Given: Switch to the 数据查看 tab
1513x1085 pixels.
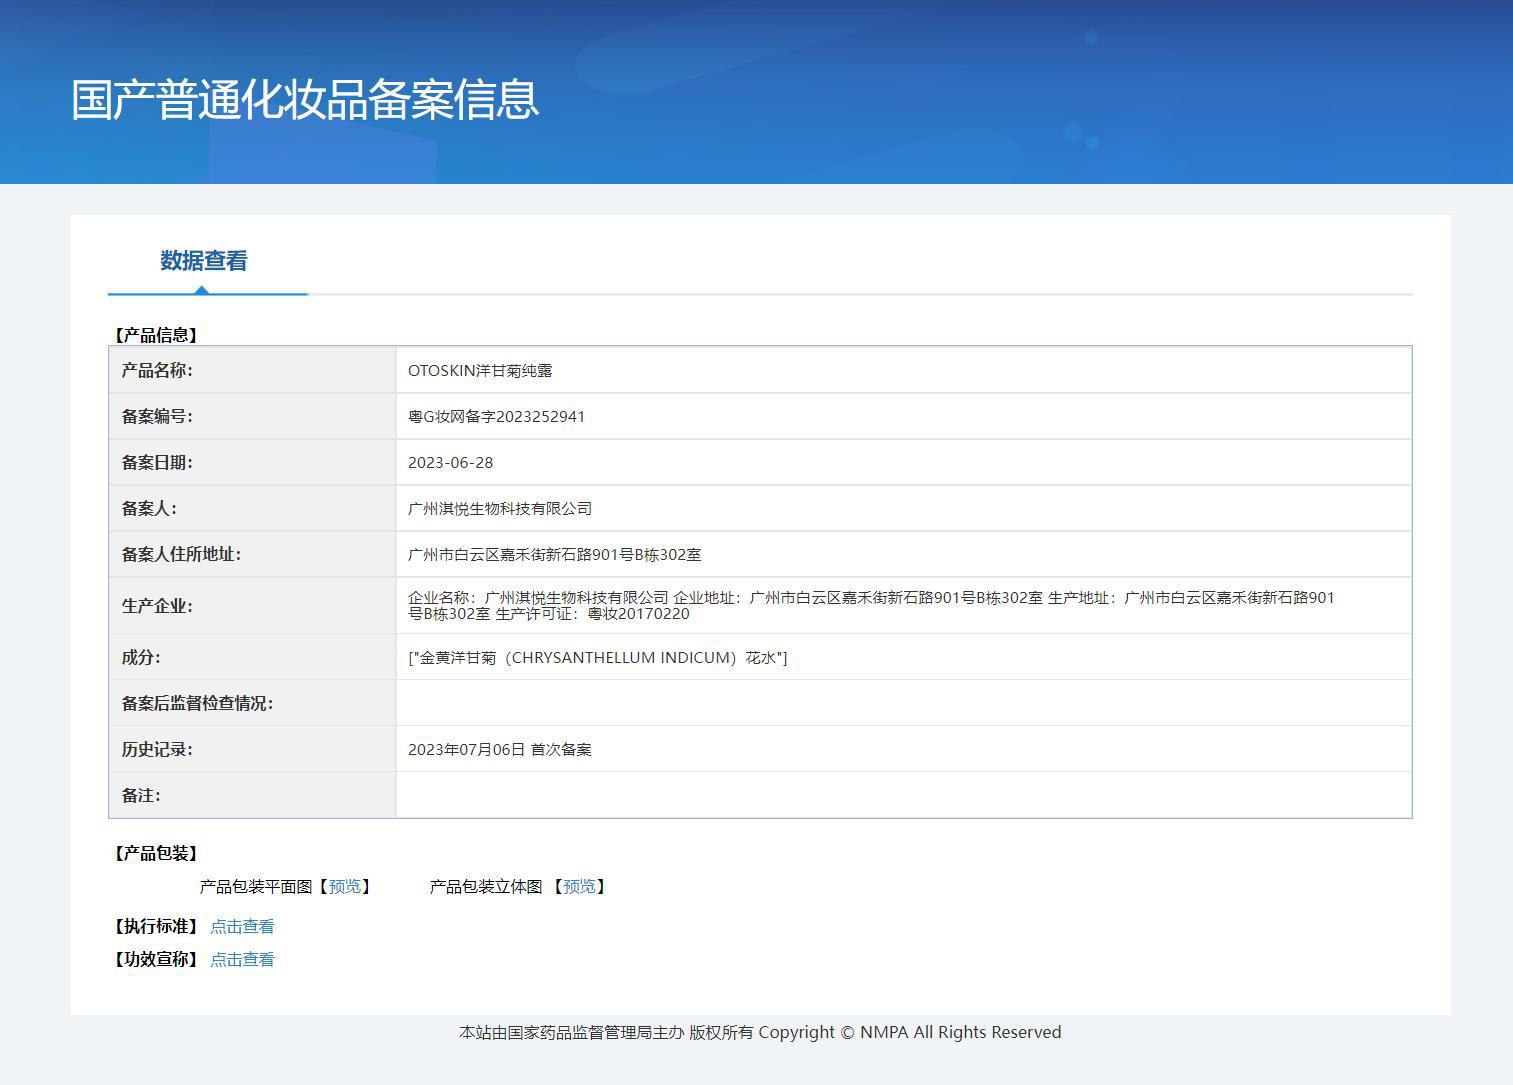Looking at the screenshot, I should tap(204, 261).
